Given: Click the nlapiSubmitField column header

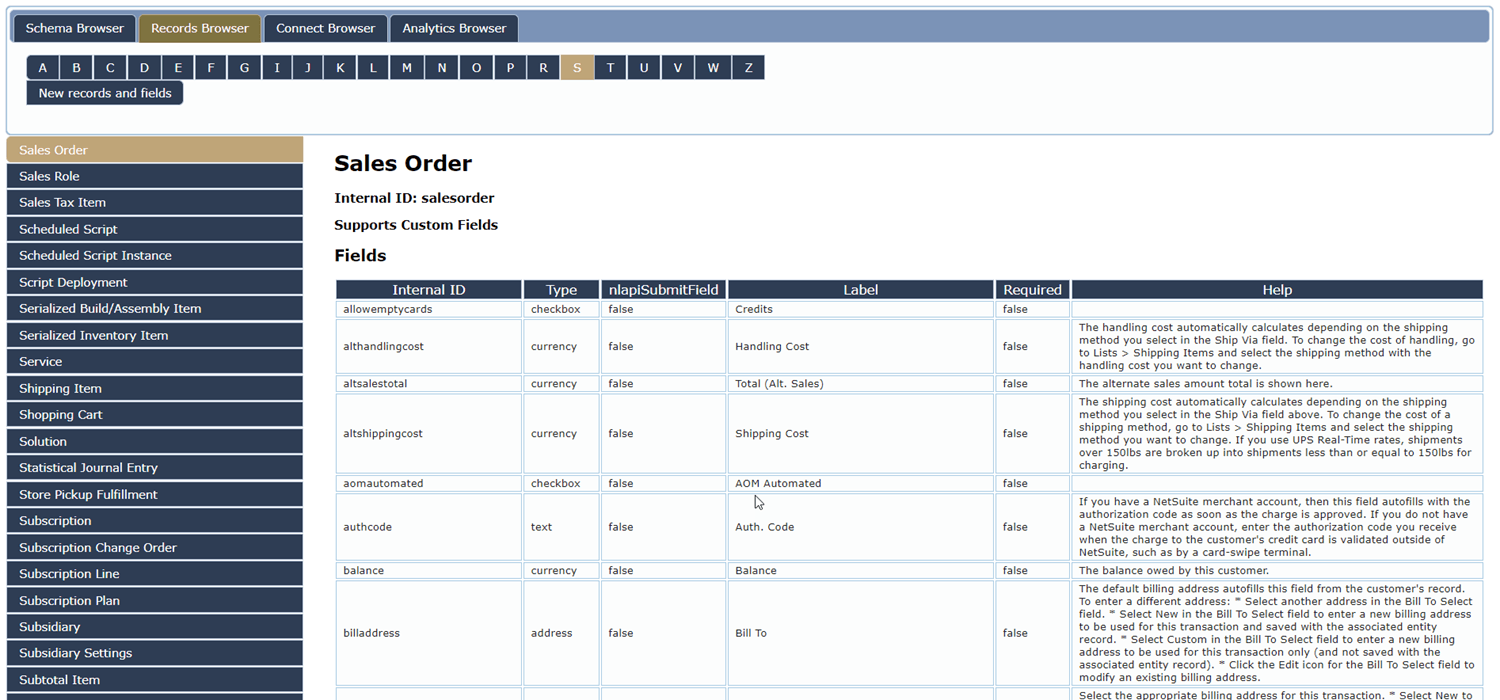Looking at the screenshot, I should [663, 290].
